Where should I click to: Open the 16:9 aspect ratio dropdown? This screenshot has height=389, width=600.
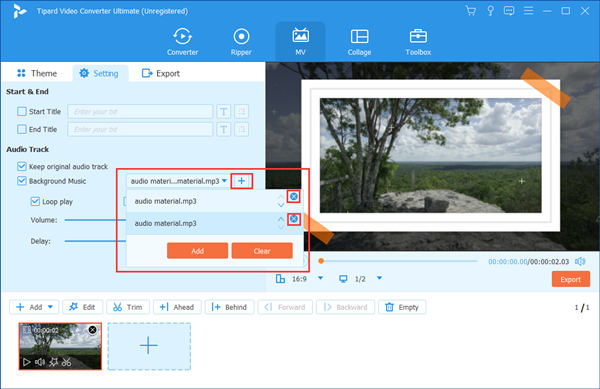[321, 278]
